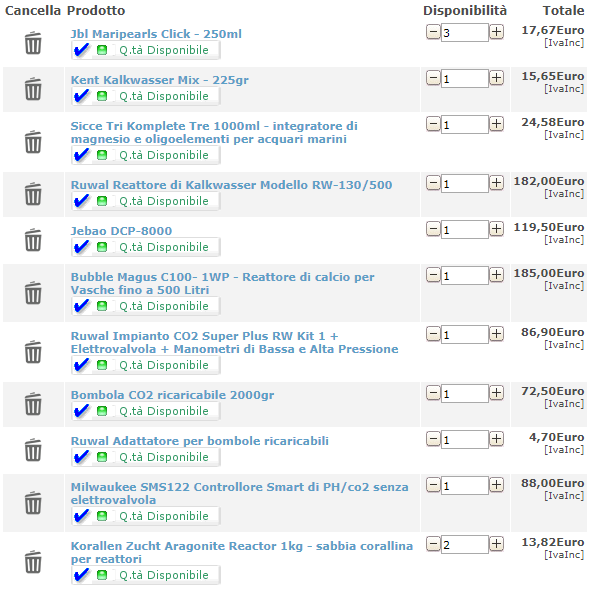This screenshot has height=591, width=594.
Task: Click minus for Kent Kalkwasser Mix
Action: coord(433,78)
